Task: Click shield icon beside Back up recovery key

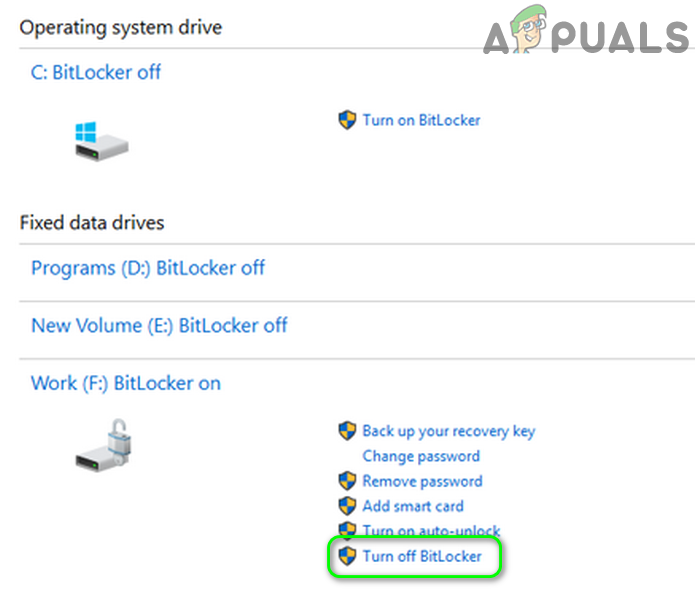Action: point(347,431)
